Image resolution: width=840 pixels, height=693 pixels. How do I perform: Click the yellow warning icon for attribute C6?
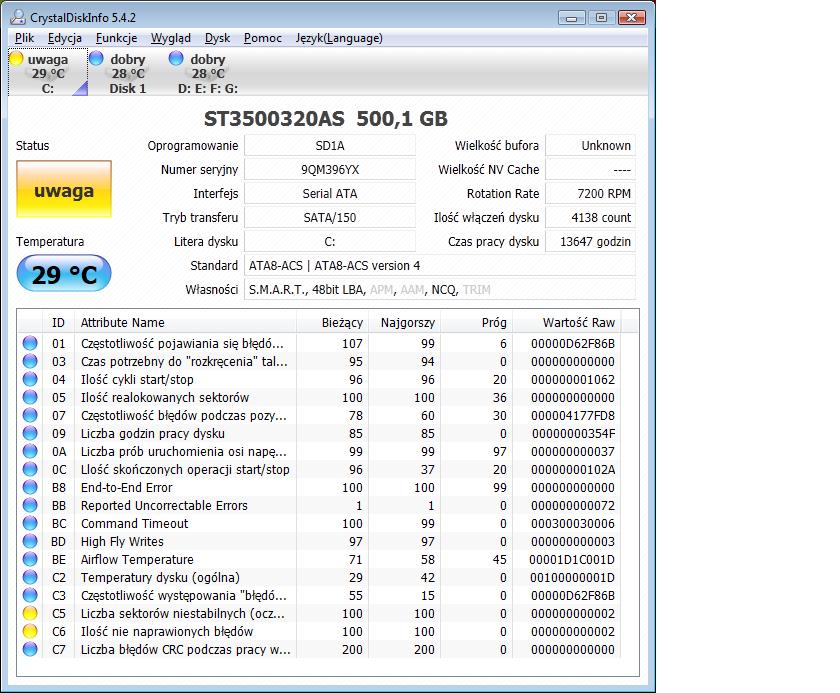pyautogui.click(x=30, y=631)
